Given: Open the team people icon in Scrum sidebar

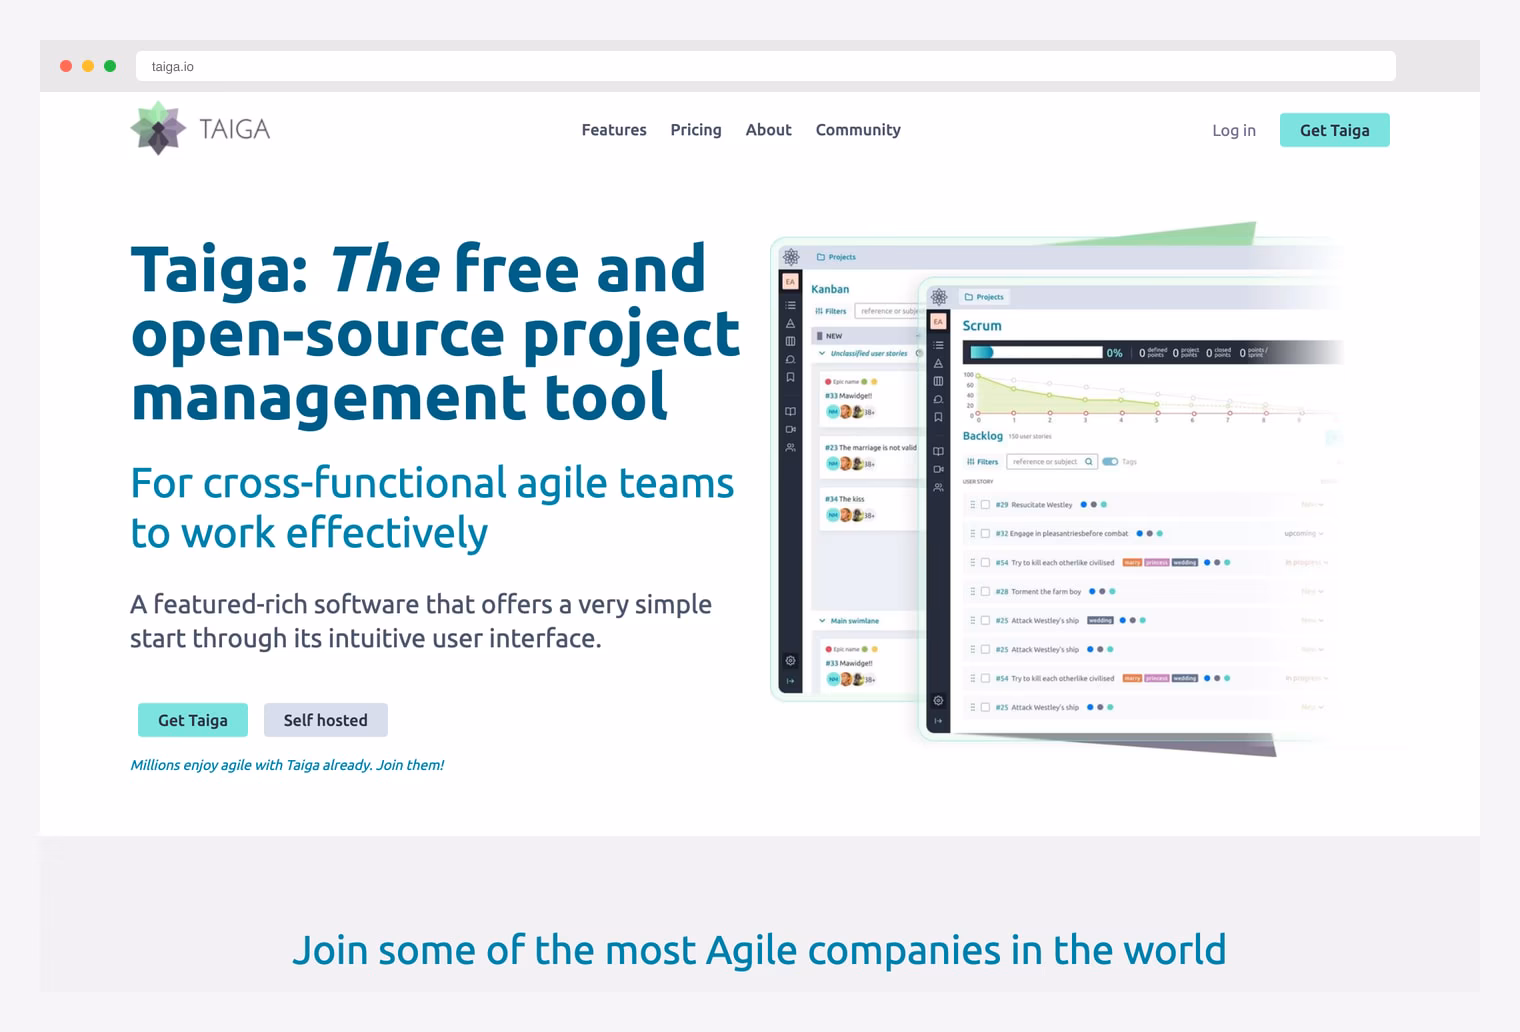Looking at the screenshot, I should click(x=938, y=487).
